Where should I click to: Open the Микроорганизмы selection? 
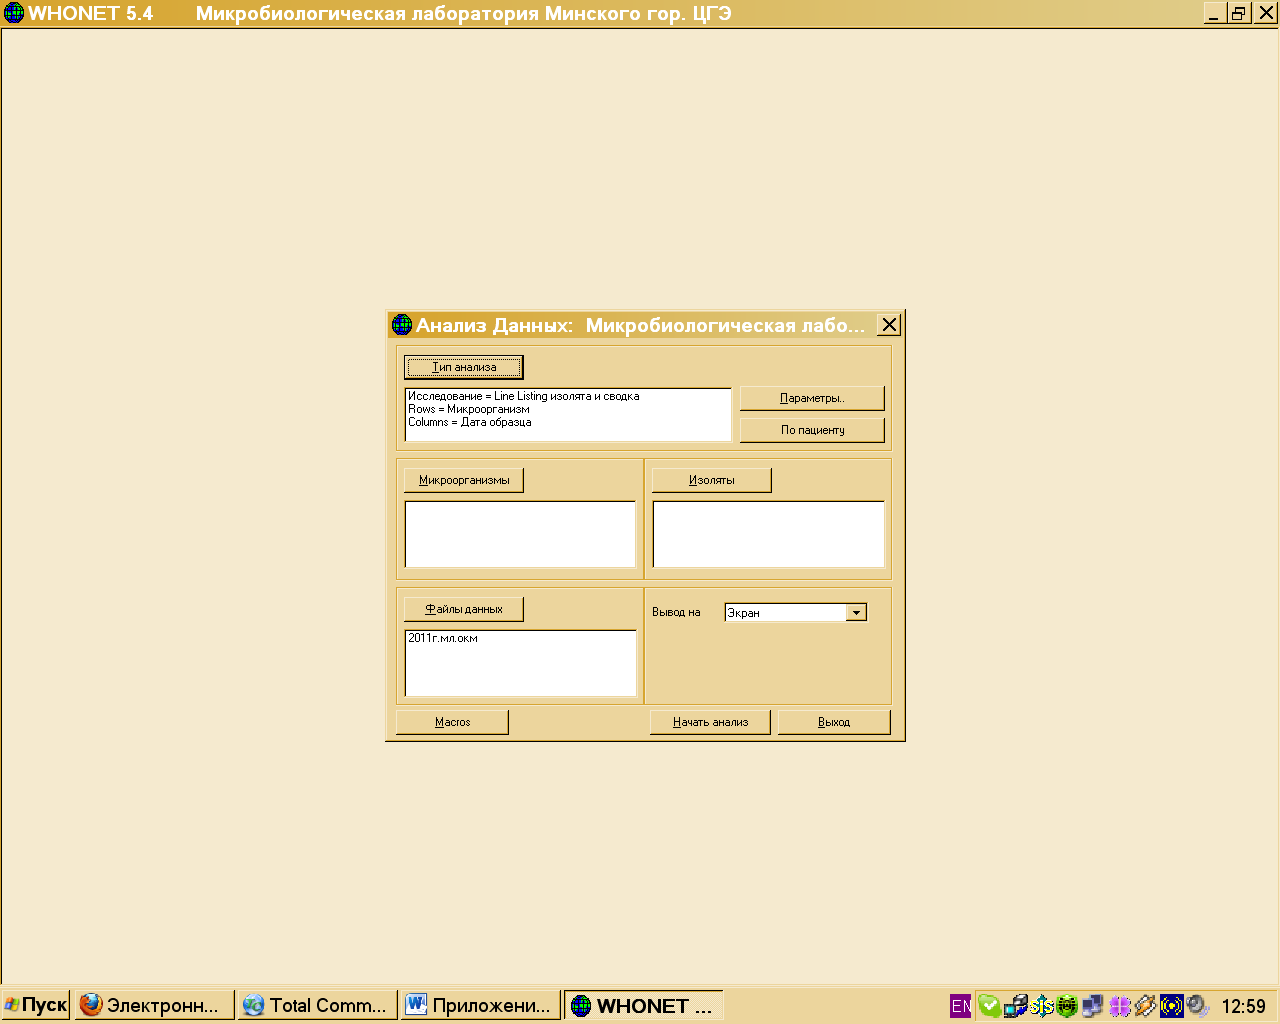464,480
